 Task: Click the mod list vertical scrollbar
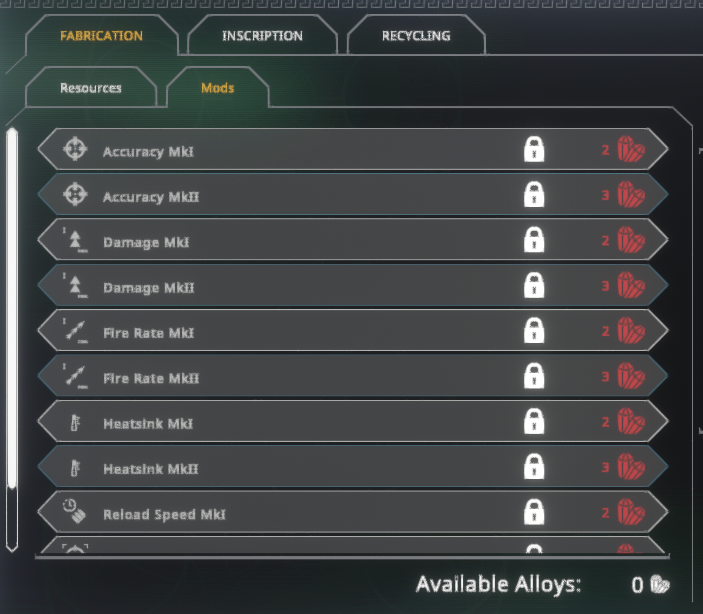(12, 340)
